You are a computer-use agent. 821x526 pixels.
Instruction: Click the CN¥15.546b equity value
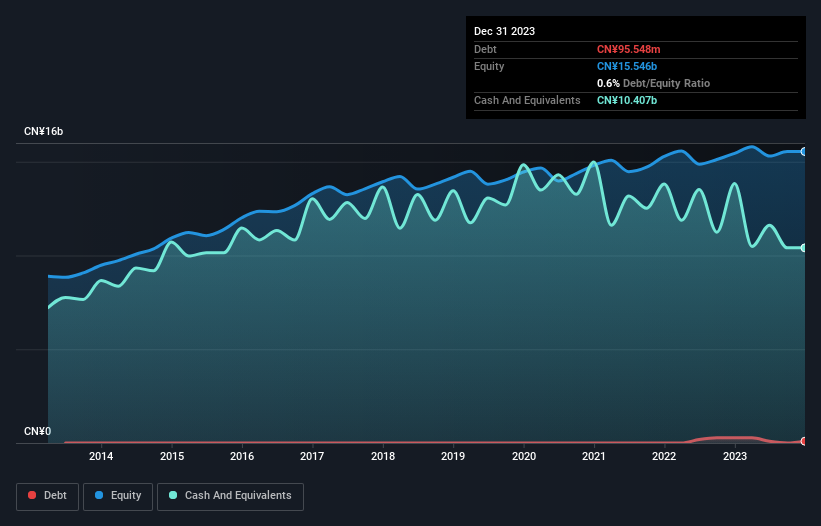click(x=627, y=66)
